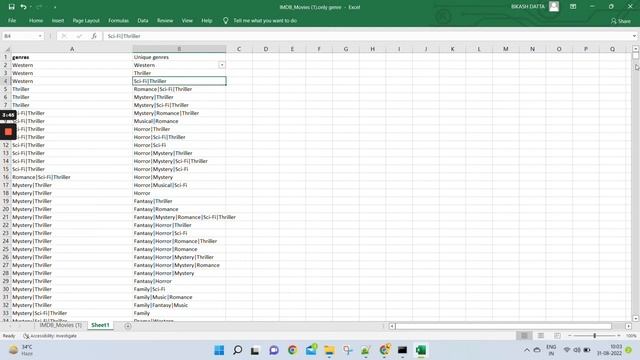Switch to the Insert ribbon tab

click(58, 20)
